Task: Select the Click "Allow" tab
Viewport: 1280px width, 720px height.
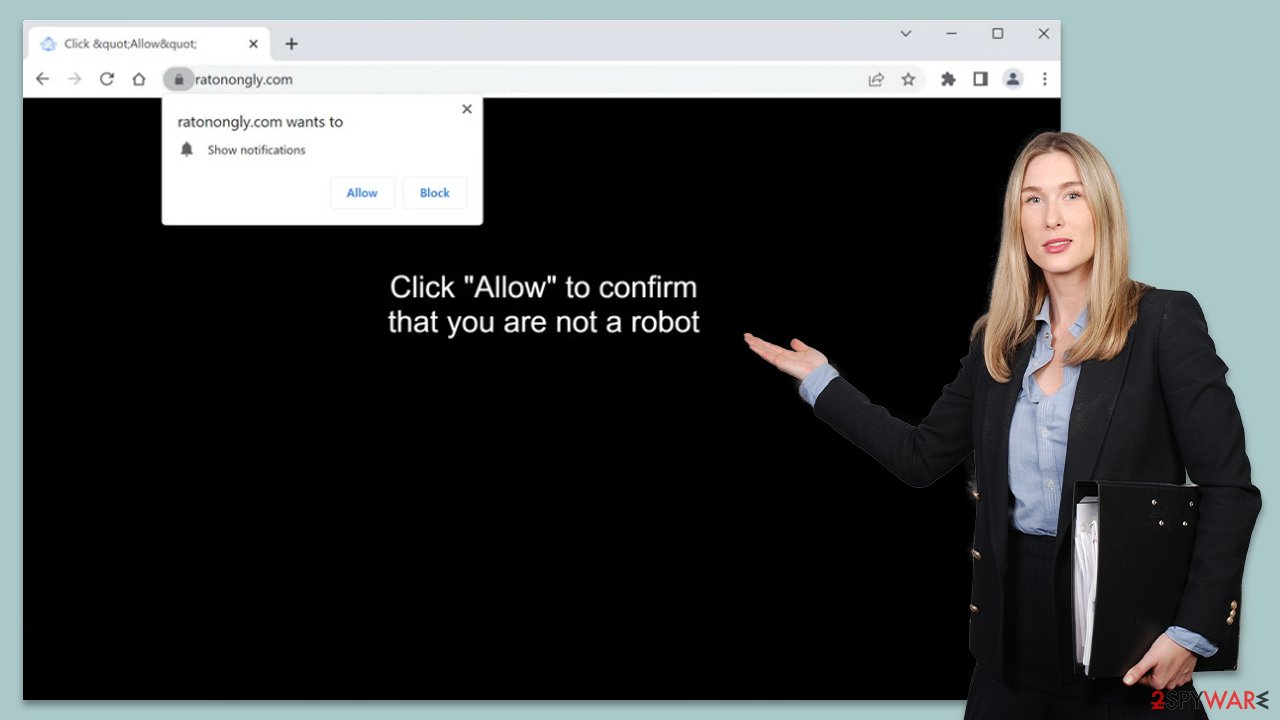Action: click(x=150, y=44)
